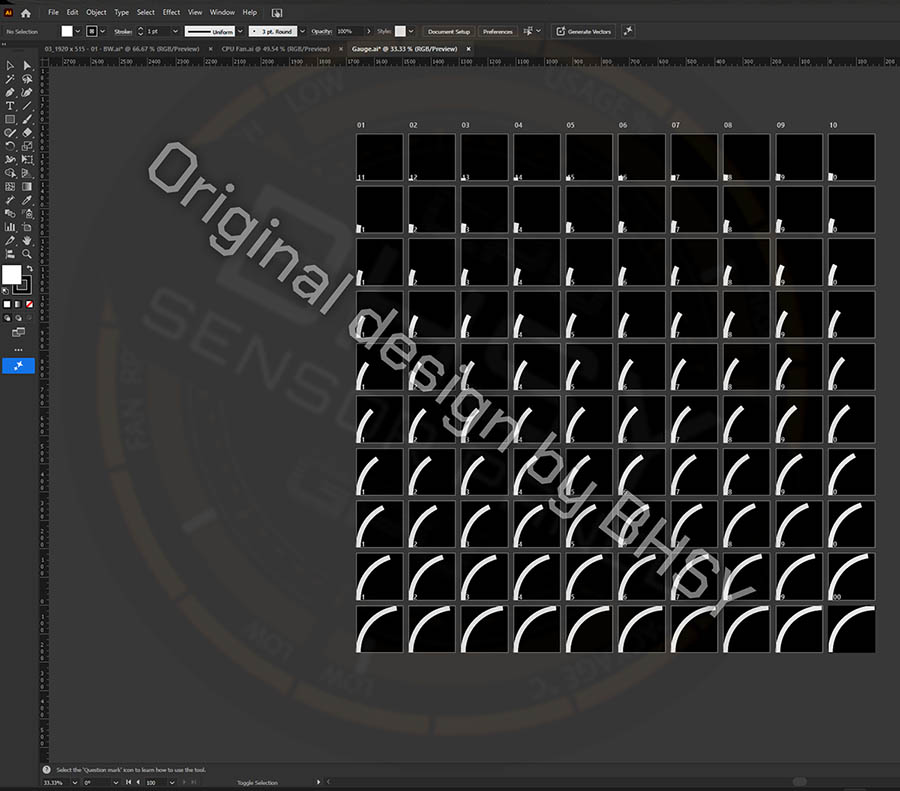The width and height of the screenshot is (900, 791).
Task: Select the Zoom tool
Action: click(x=26, y=254)
